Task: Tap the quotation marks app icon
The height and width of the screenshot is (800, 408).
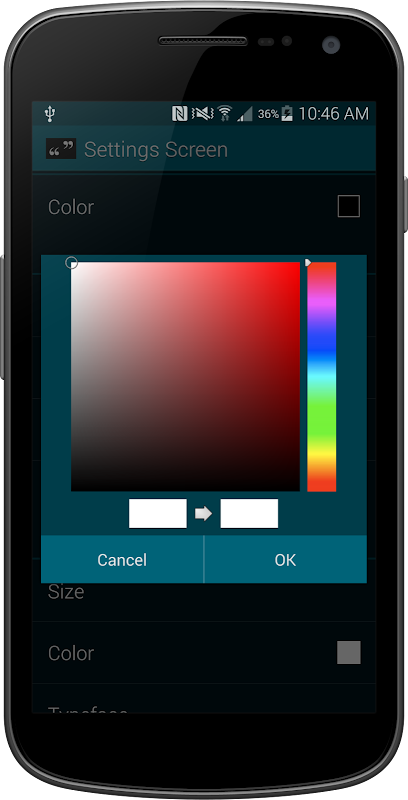Action: (x=61, y=149)
